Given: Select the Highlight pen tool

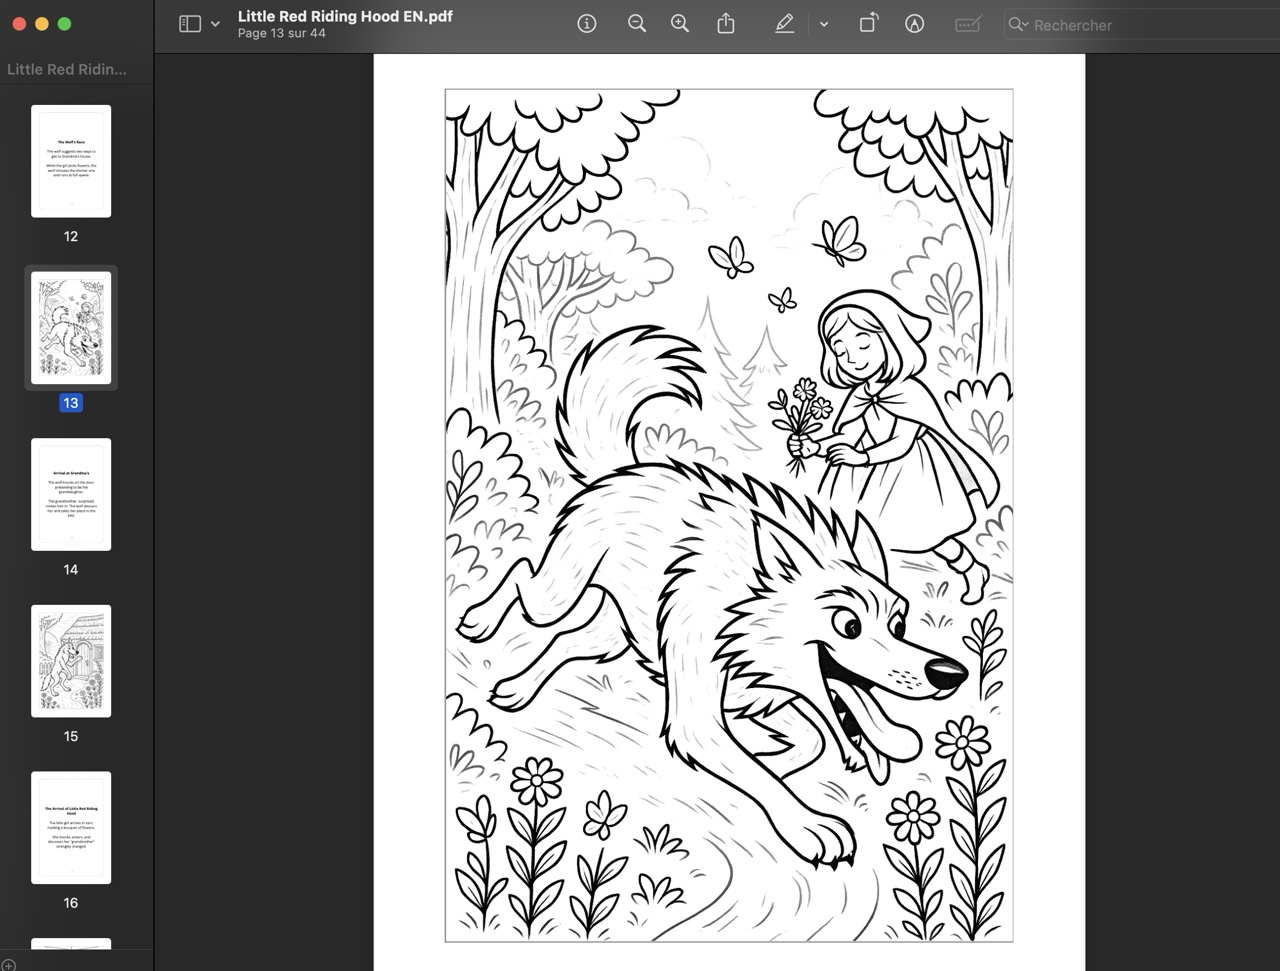Looking at the screenshot, I should (x=785, y=24).
